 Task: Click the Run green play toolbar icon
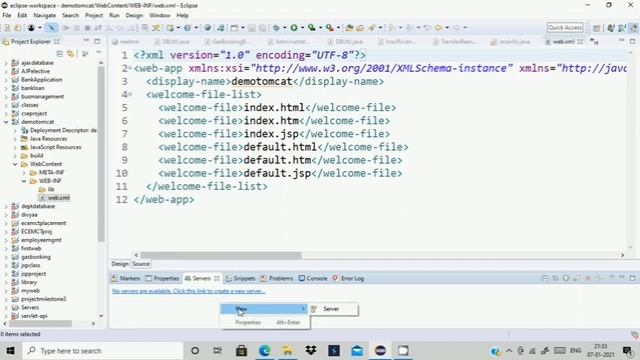click(x=293, y=28)
